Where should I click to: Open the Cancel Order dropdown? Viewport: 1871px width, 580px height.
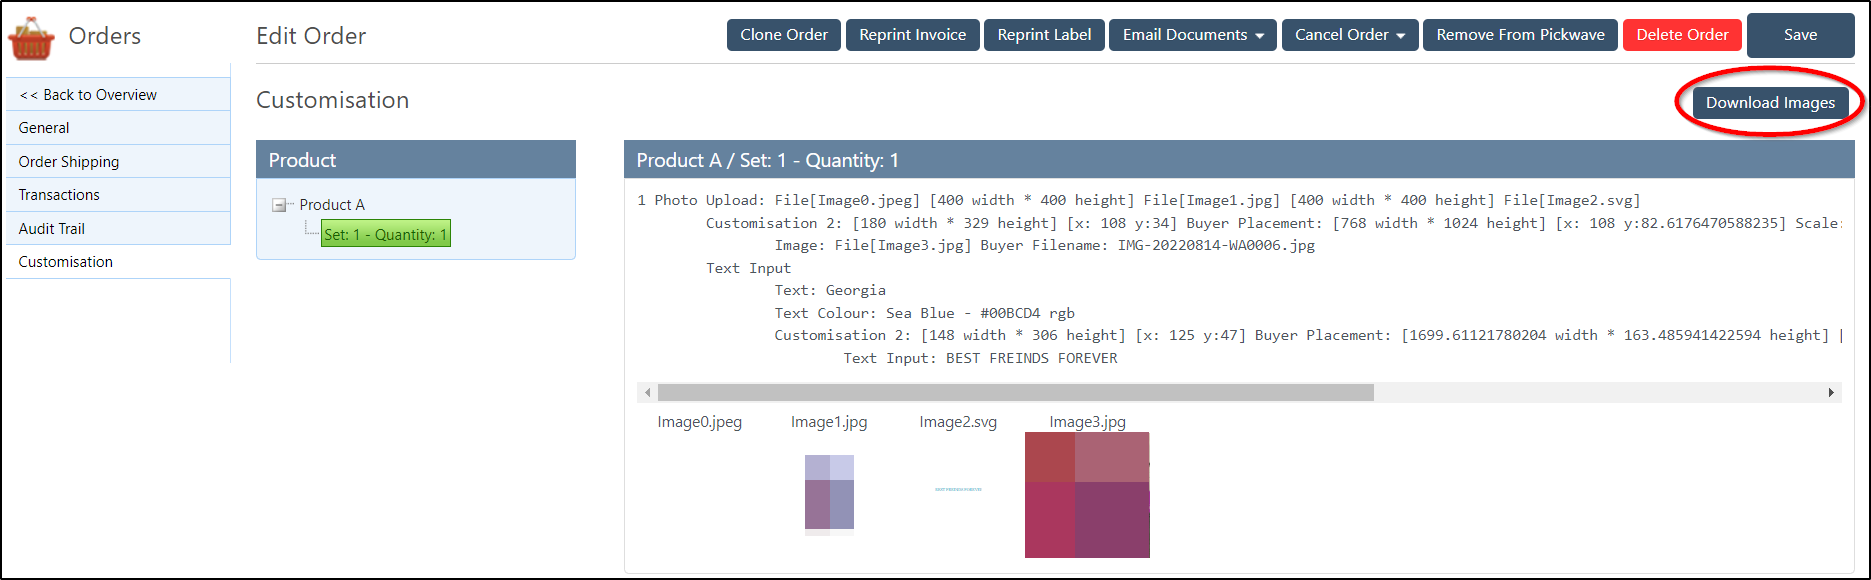pos(1349,35)
